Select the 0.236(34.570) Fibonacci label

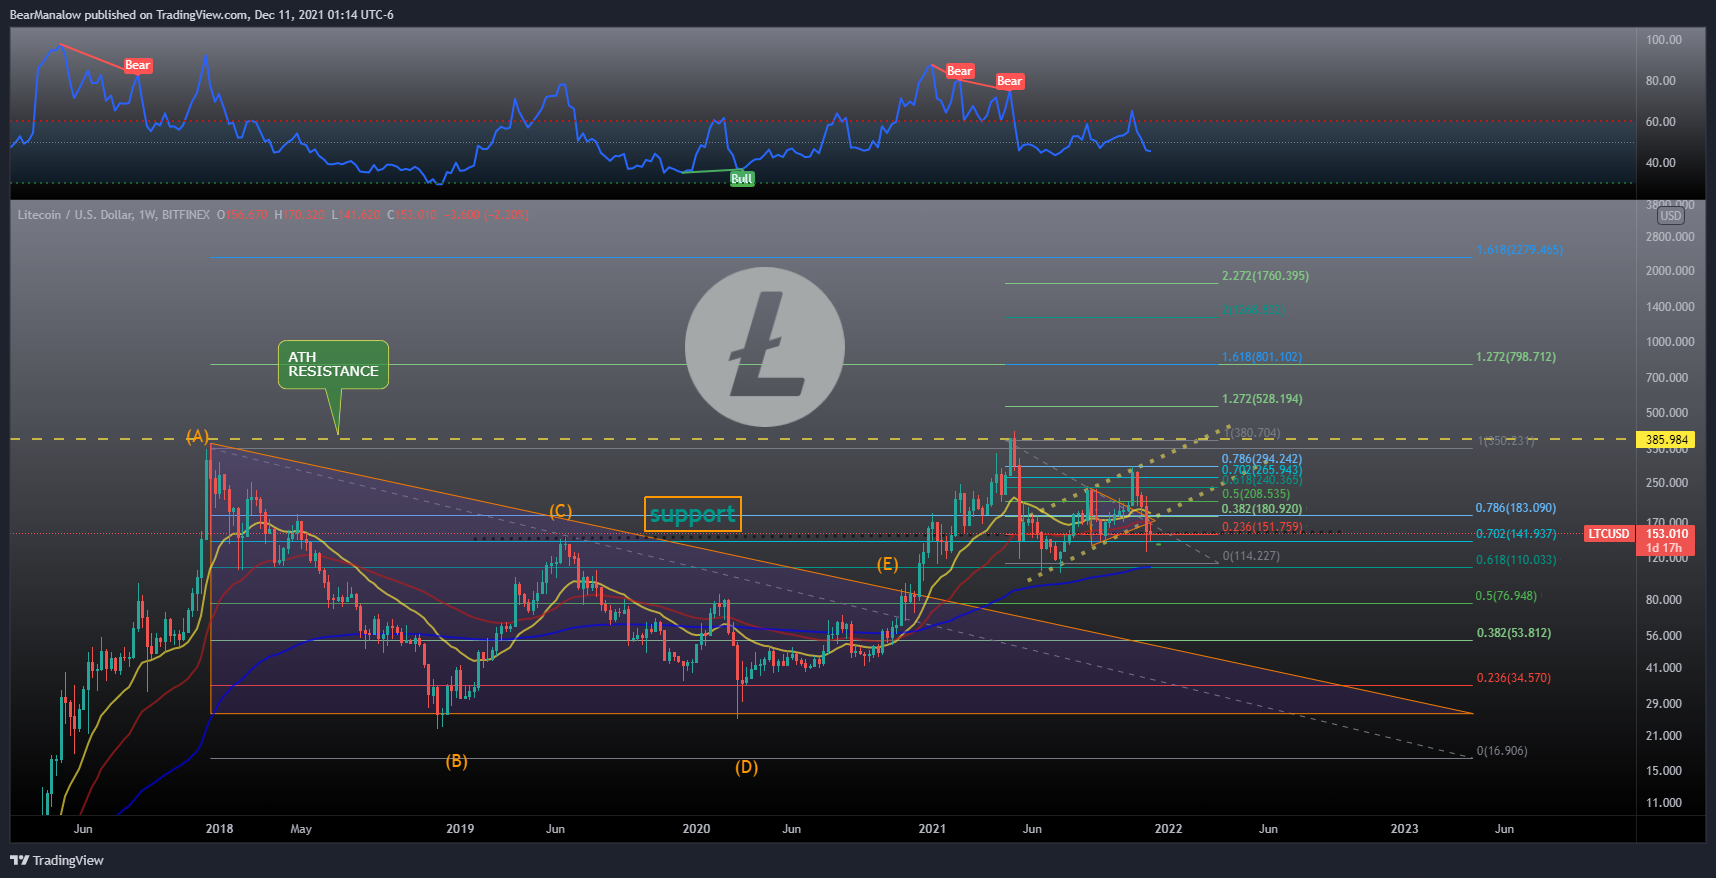point(1514,678)
